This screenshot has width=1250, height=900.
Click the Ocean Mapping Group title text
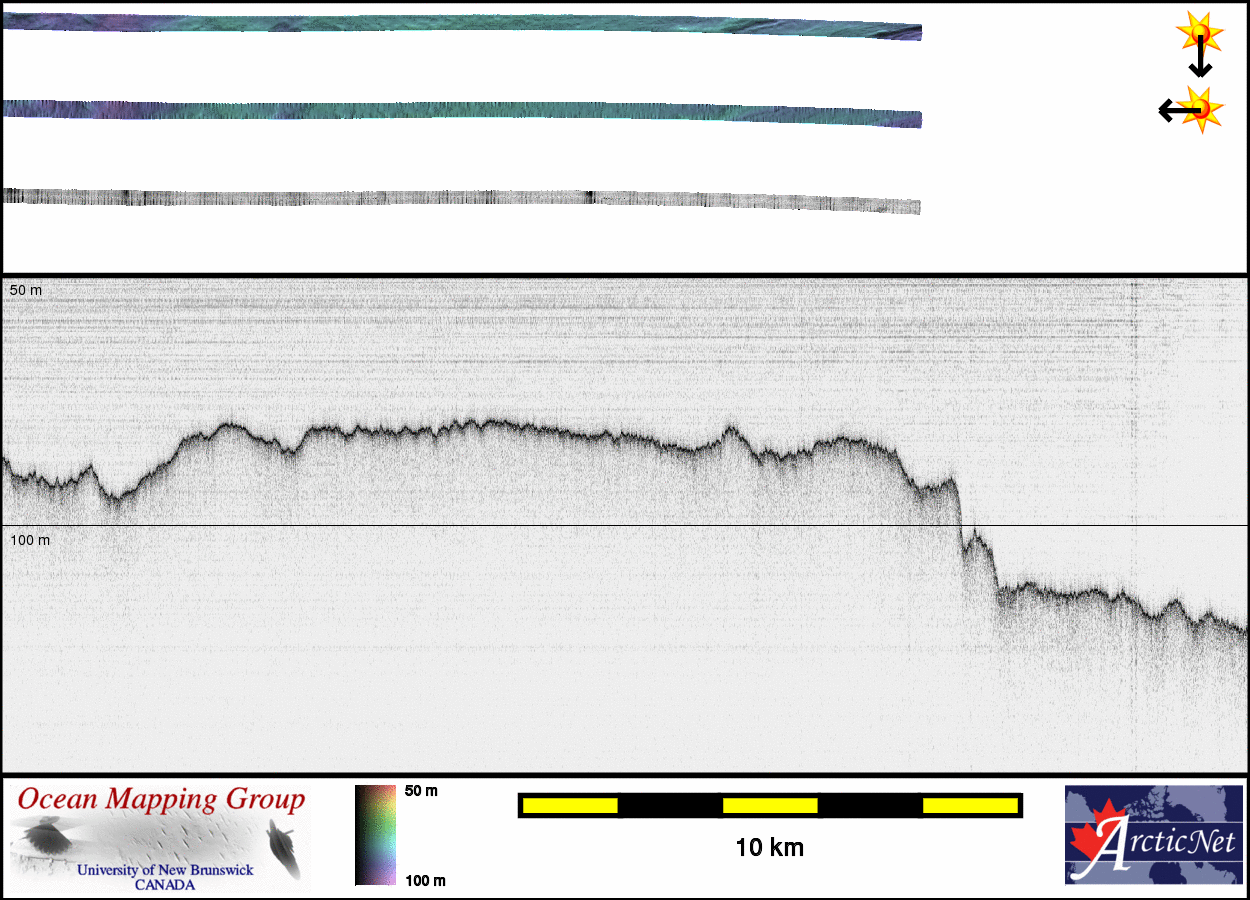click(x=161, y=800)
